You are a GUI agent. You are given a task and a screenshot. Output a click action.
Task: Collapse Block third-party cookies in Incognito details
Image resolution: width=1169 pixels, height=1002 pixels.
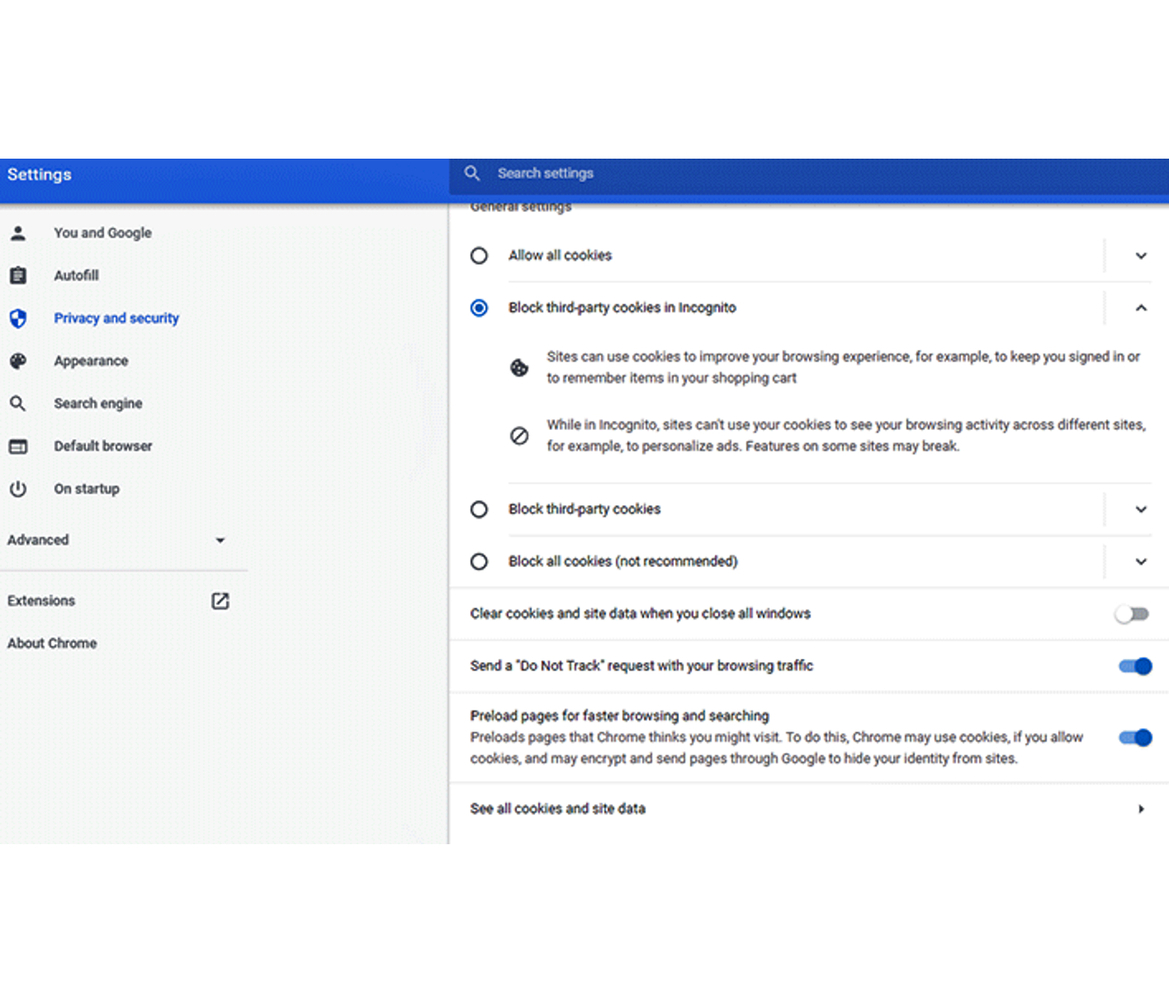(1141, 308)
